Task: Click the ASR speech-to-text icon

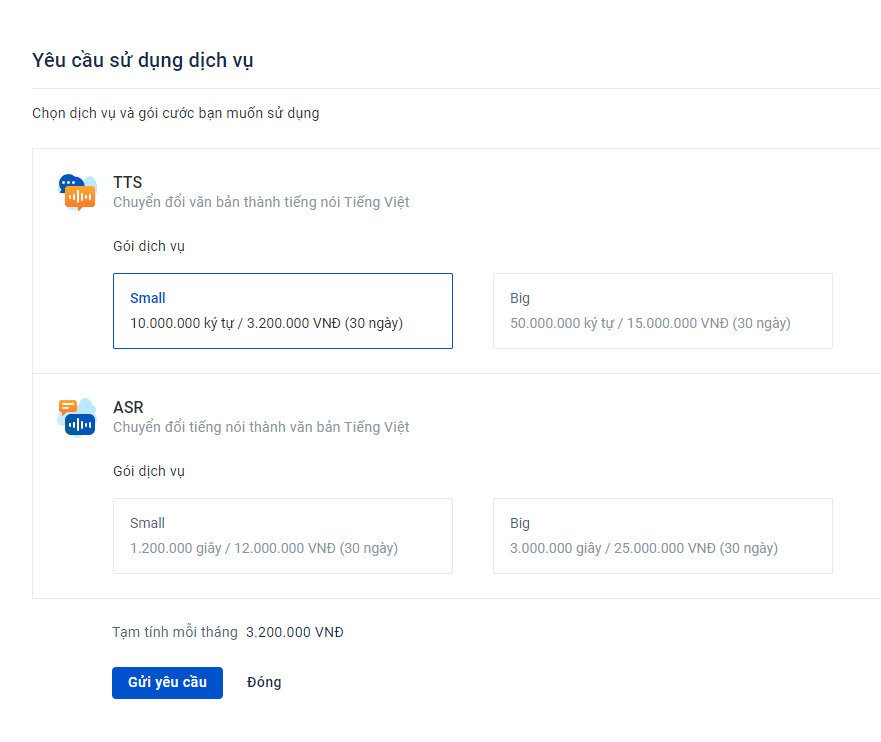Action: coord(77,417)
